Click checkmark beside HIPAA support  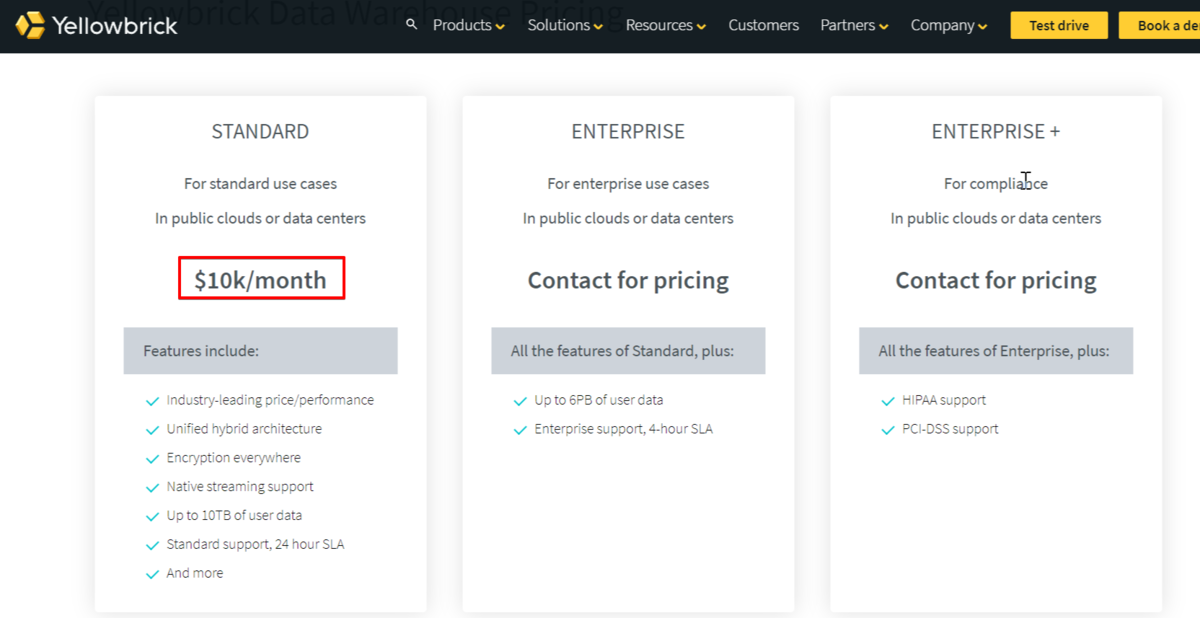888,401
